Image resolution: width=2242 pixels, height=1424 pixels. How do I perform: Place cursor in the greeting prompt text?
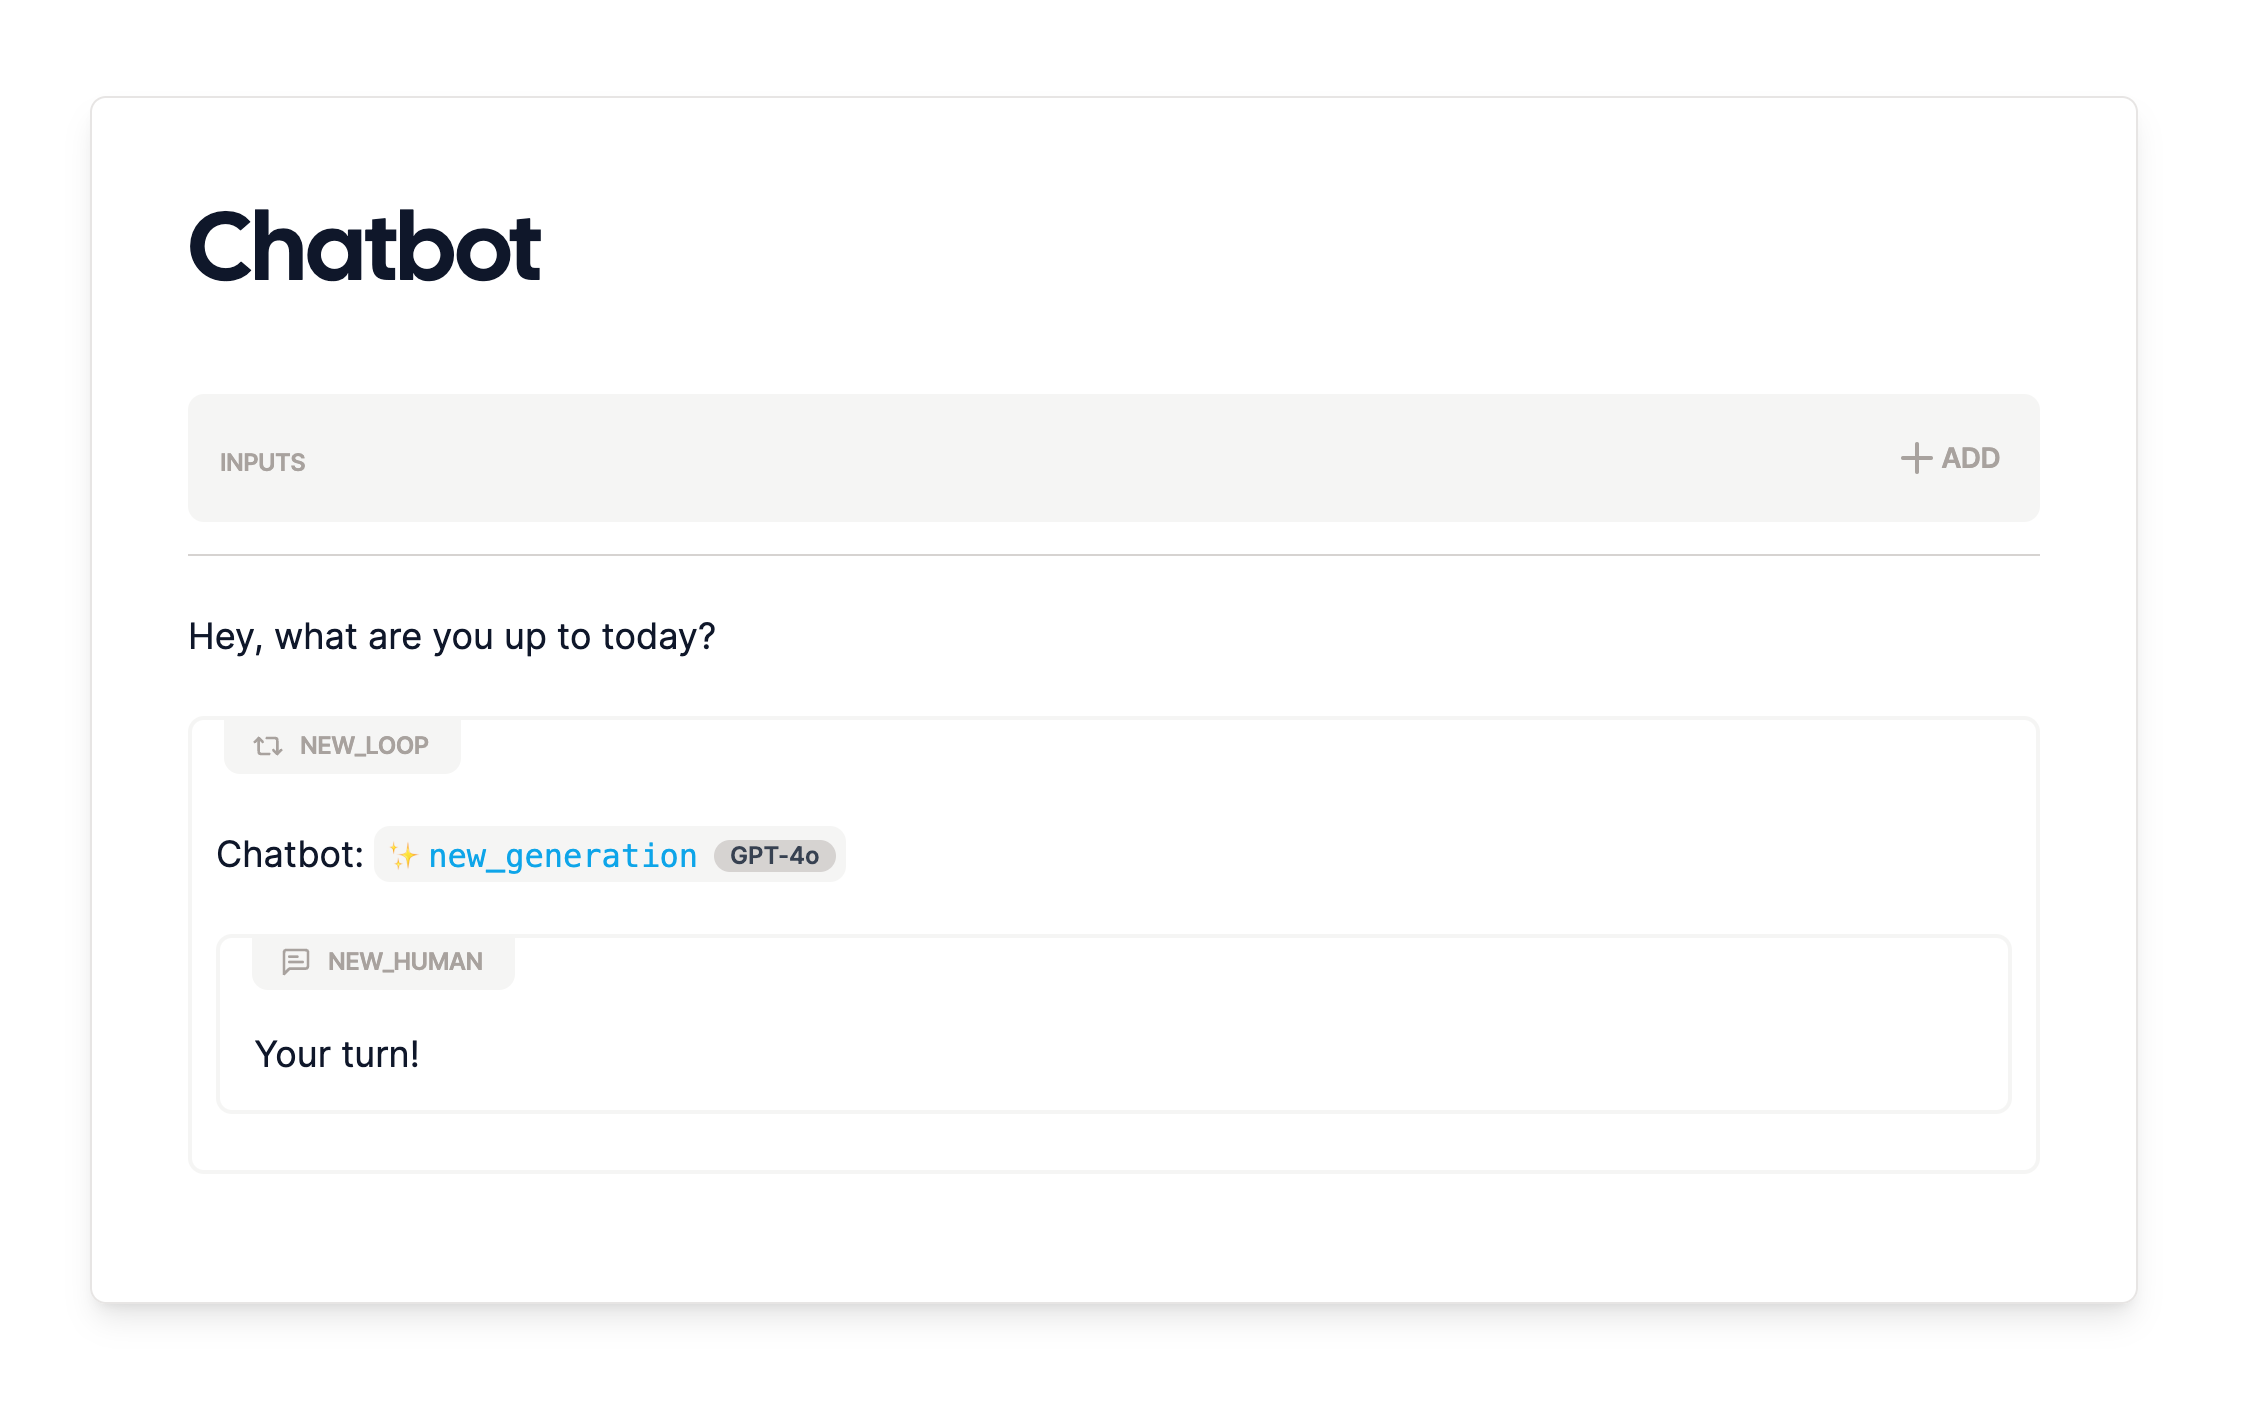pos(451,636)
